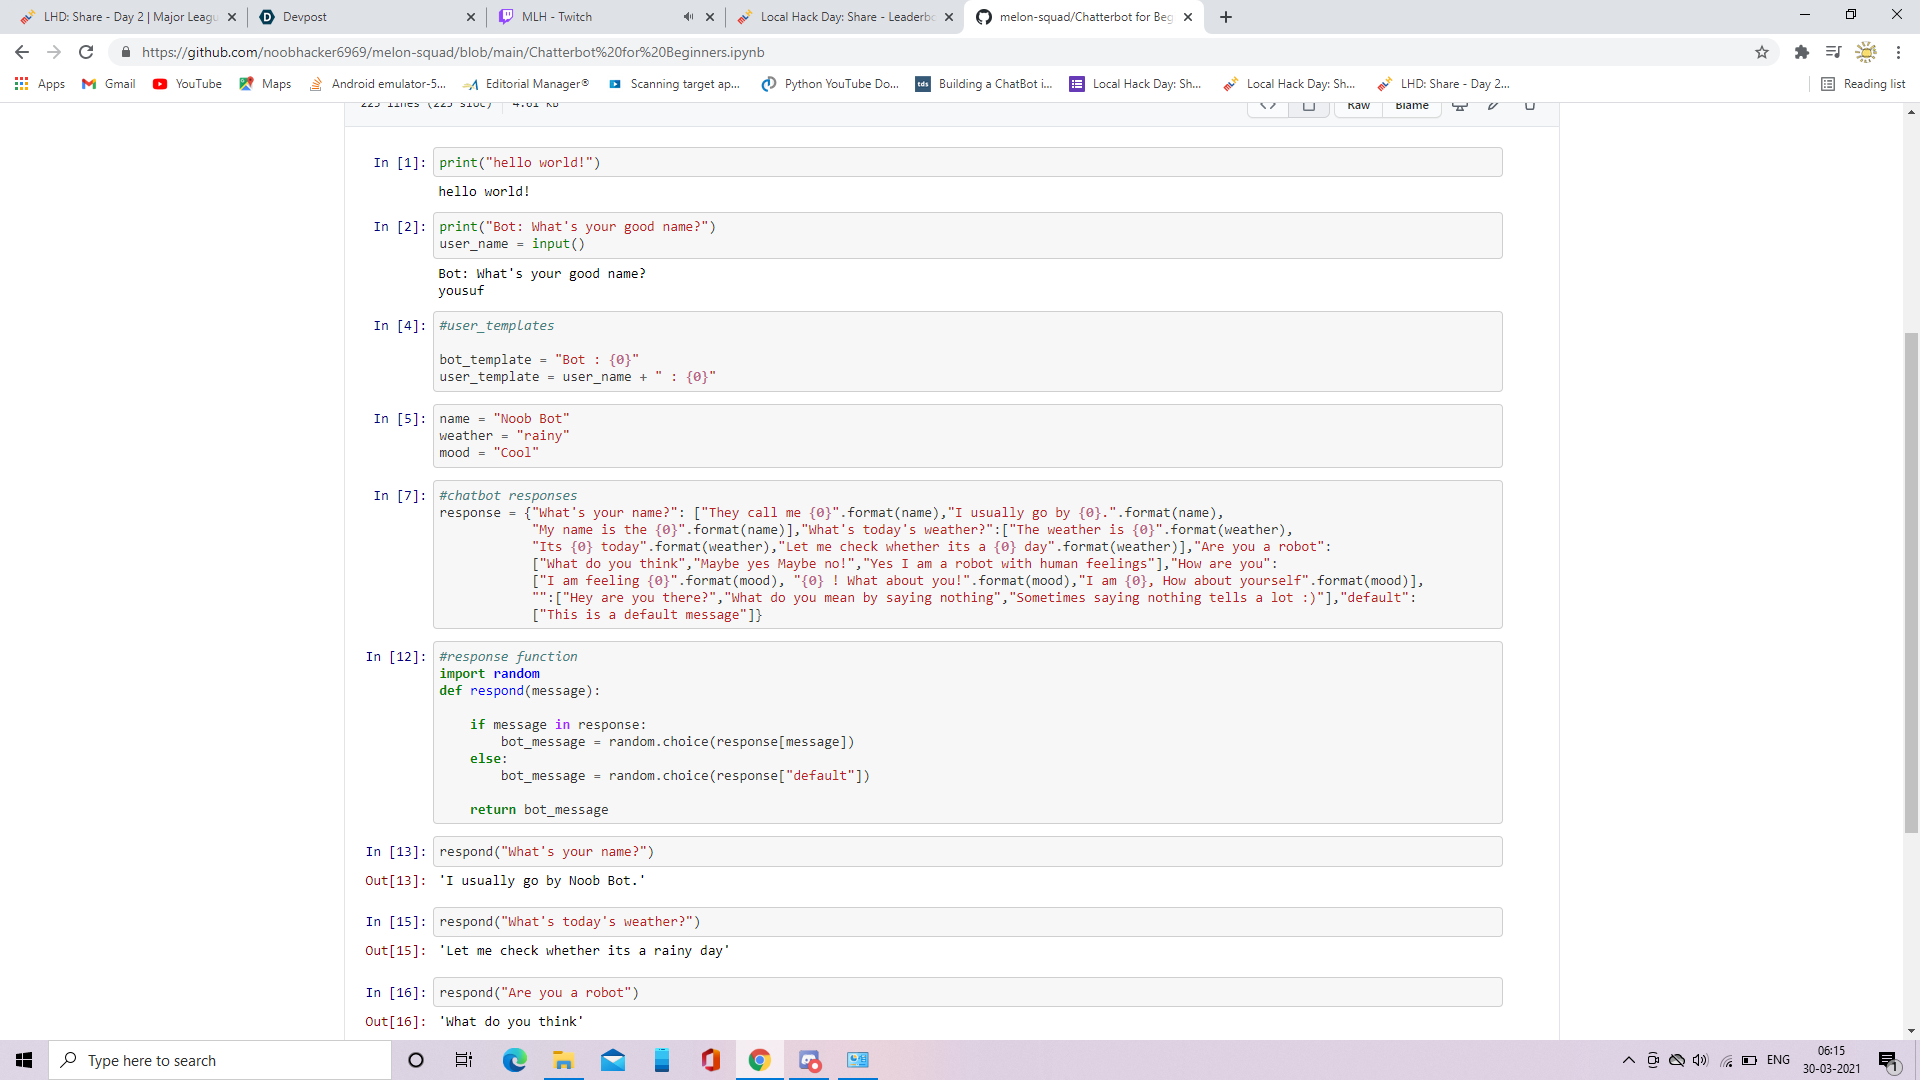Open file in GitHub Desktop icon
The height and width of the screenshot is (1080, 1920).
[1460, 106]
